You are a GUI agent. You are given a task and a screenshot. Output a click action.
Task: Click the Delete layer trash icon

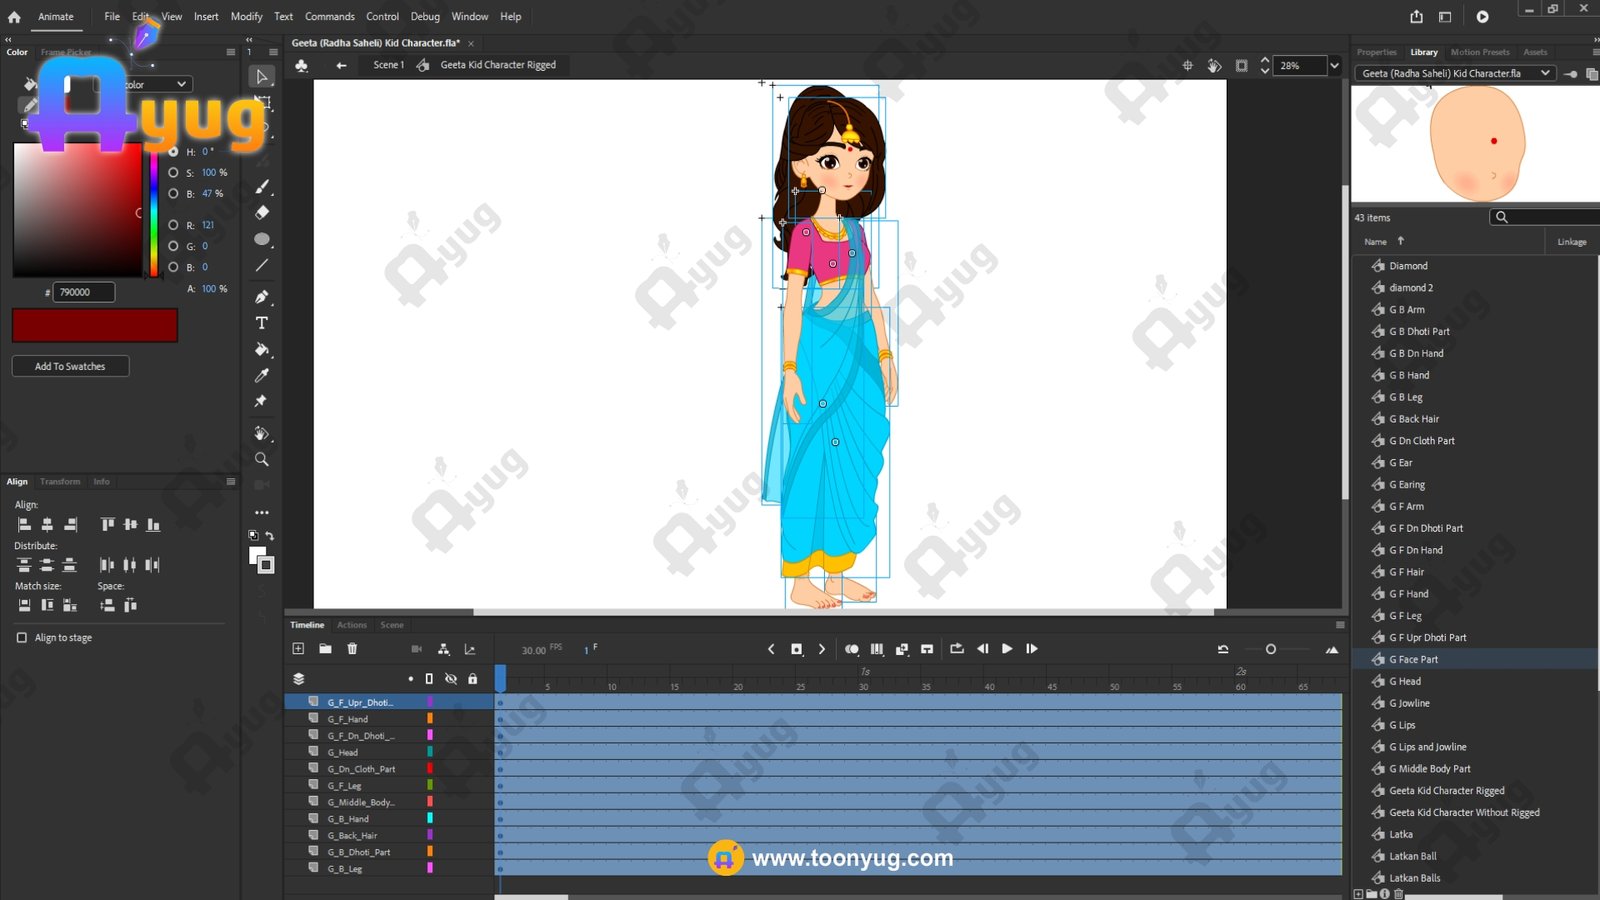tap(352, 649)
